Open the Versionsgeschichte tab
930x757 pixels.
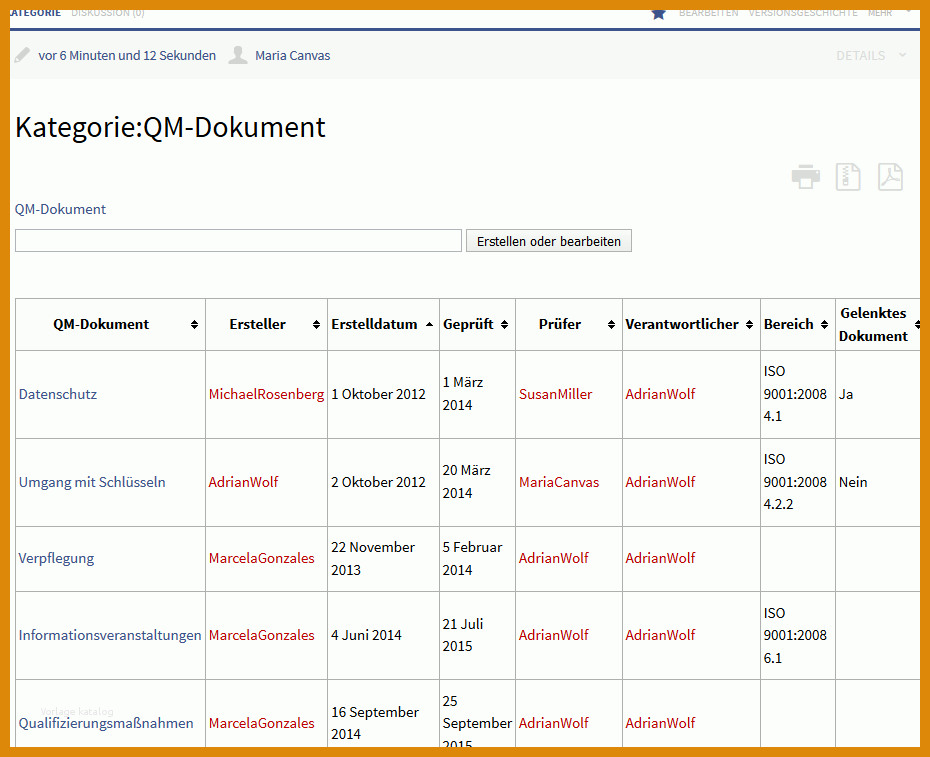pyautogui.click(x=802, y=13)
